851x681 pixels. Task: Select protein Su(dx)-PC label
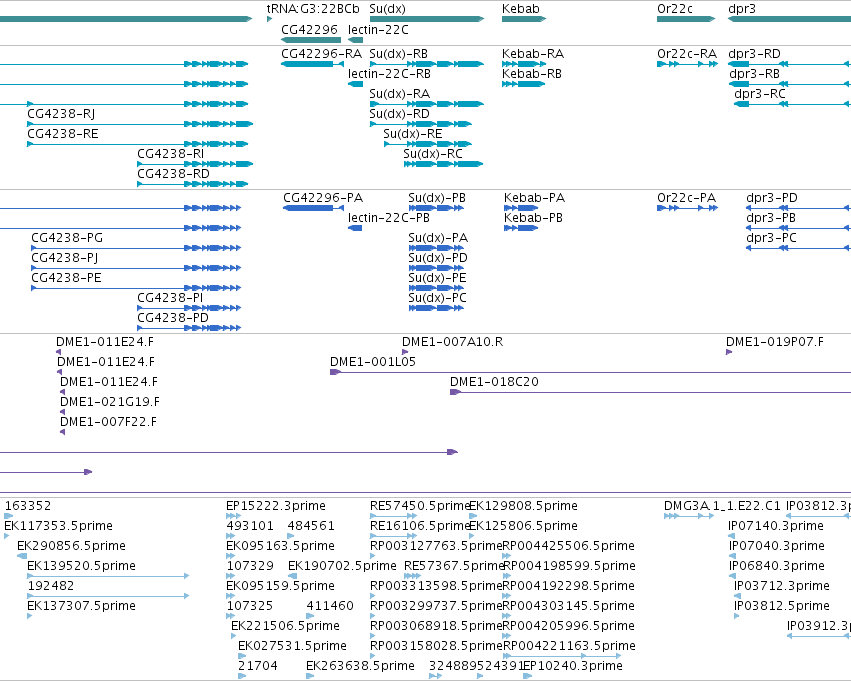pyautogui.click(x=437, y=298)
